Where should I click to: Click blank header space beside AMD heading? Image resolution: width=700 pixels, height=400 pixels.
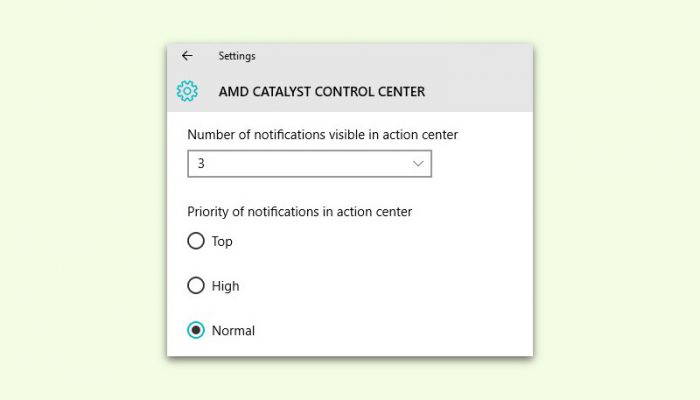(478, 92)
